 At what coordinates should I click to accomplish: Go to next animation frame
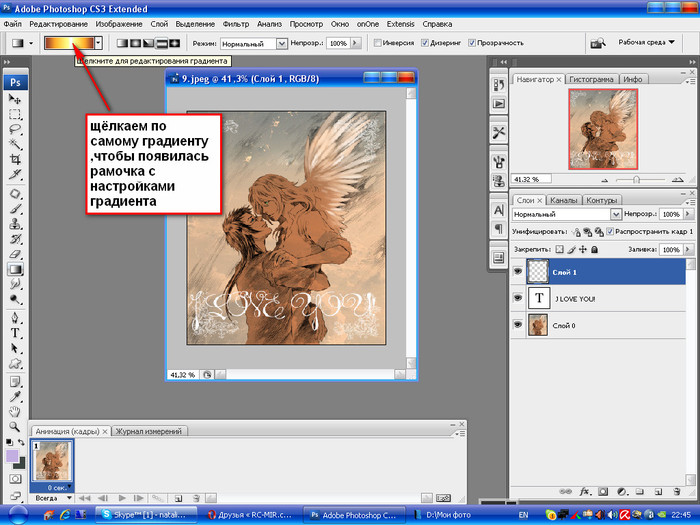[x=139, y=497]
